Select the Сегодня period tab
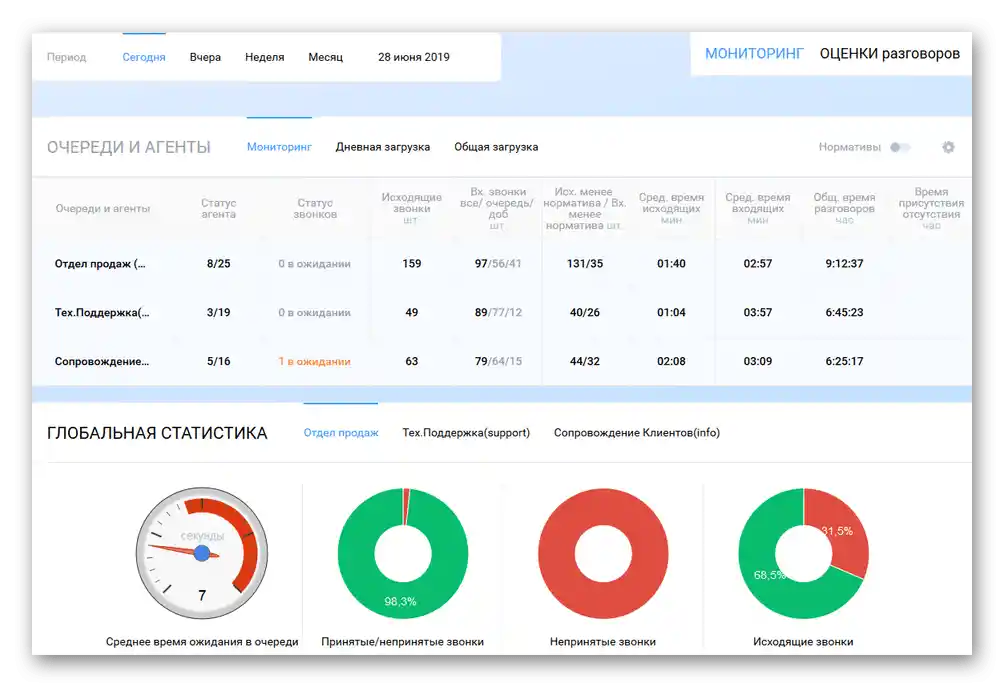The height and width of the screenshot is (687, 1004). [144, 57]
